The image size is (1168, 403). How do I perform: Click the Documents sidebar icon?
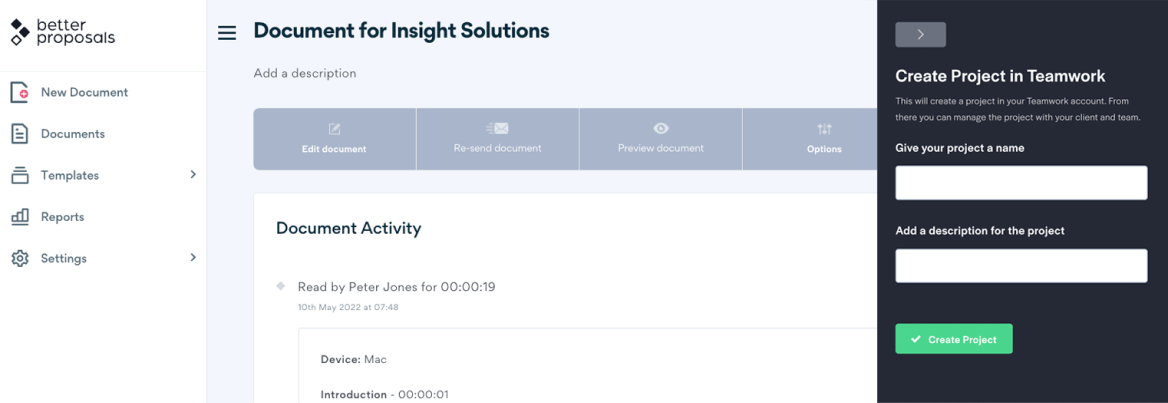20,134
